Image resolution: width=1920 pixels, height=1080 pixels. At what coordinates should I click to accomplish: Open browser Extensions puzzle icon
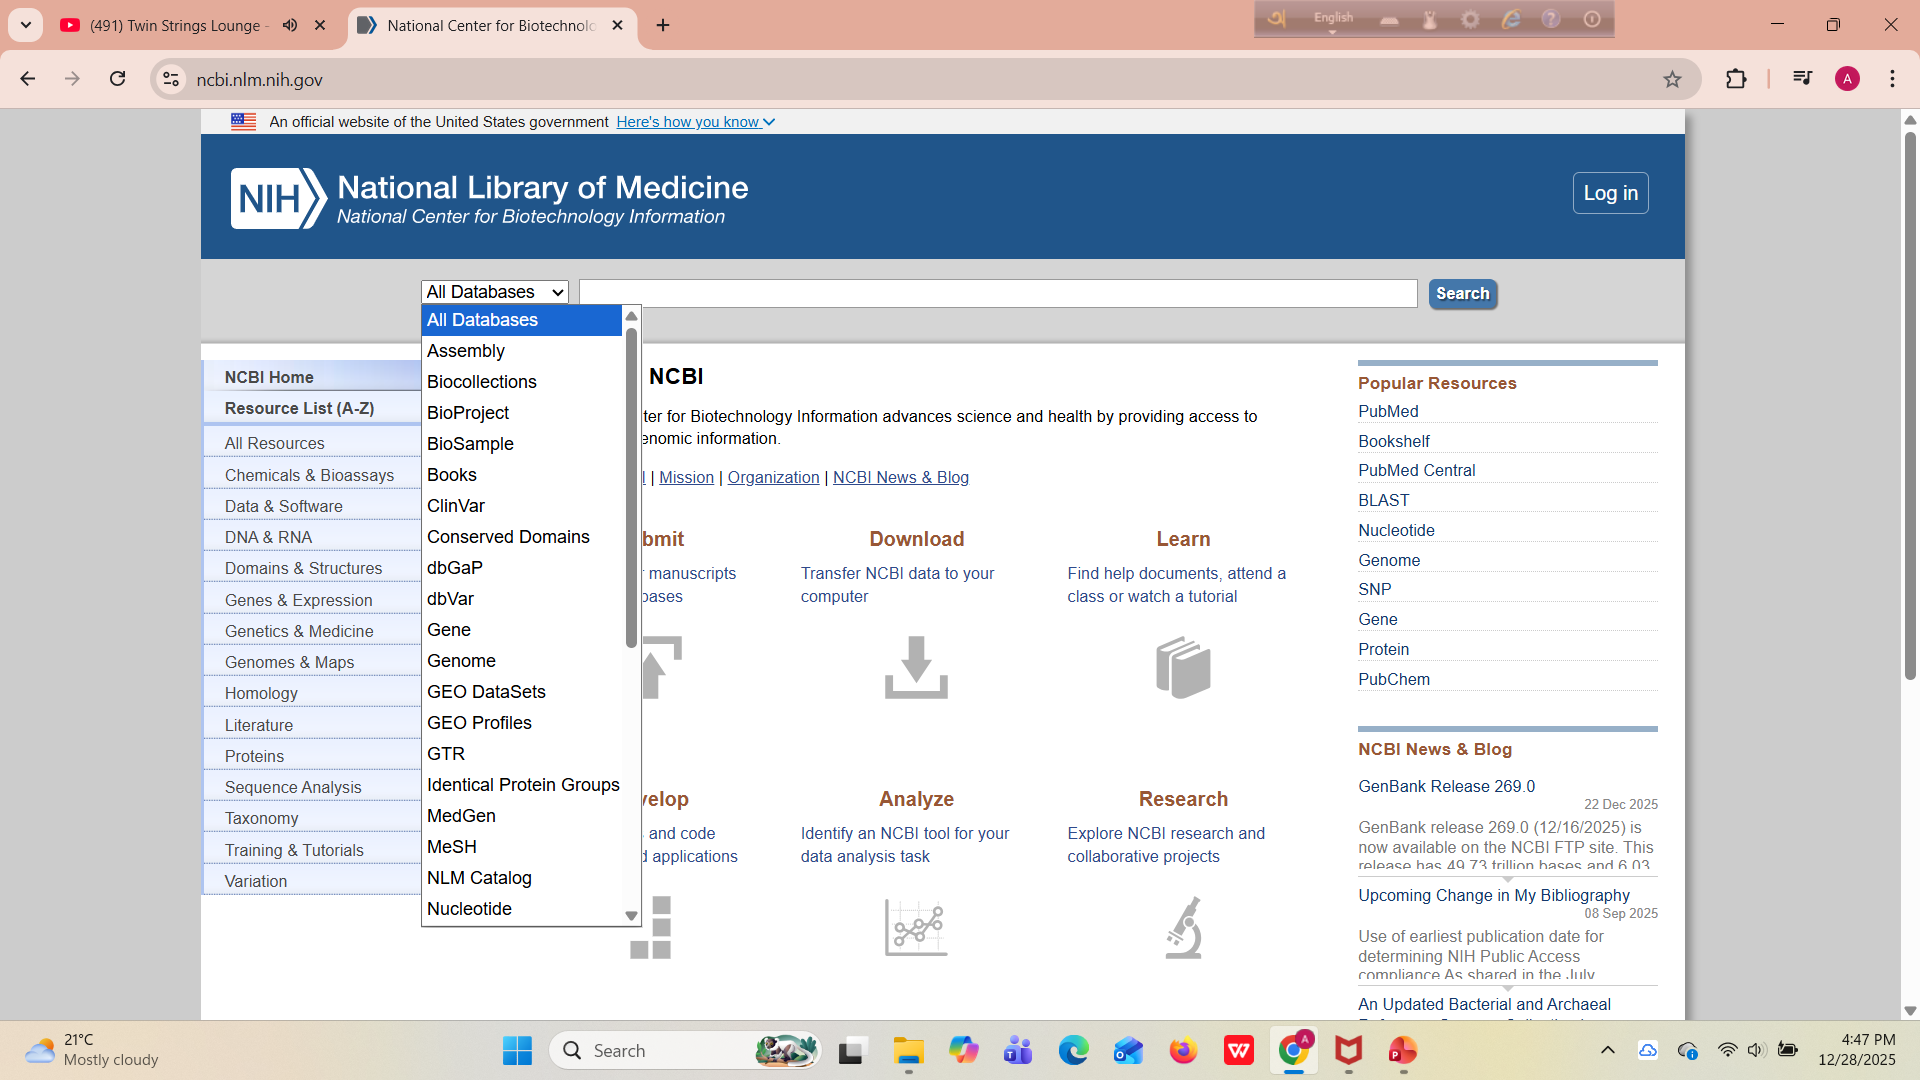1736,79
